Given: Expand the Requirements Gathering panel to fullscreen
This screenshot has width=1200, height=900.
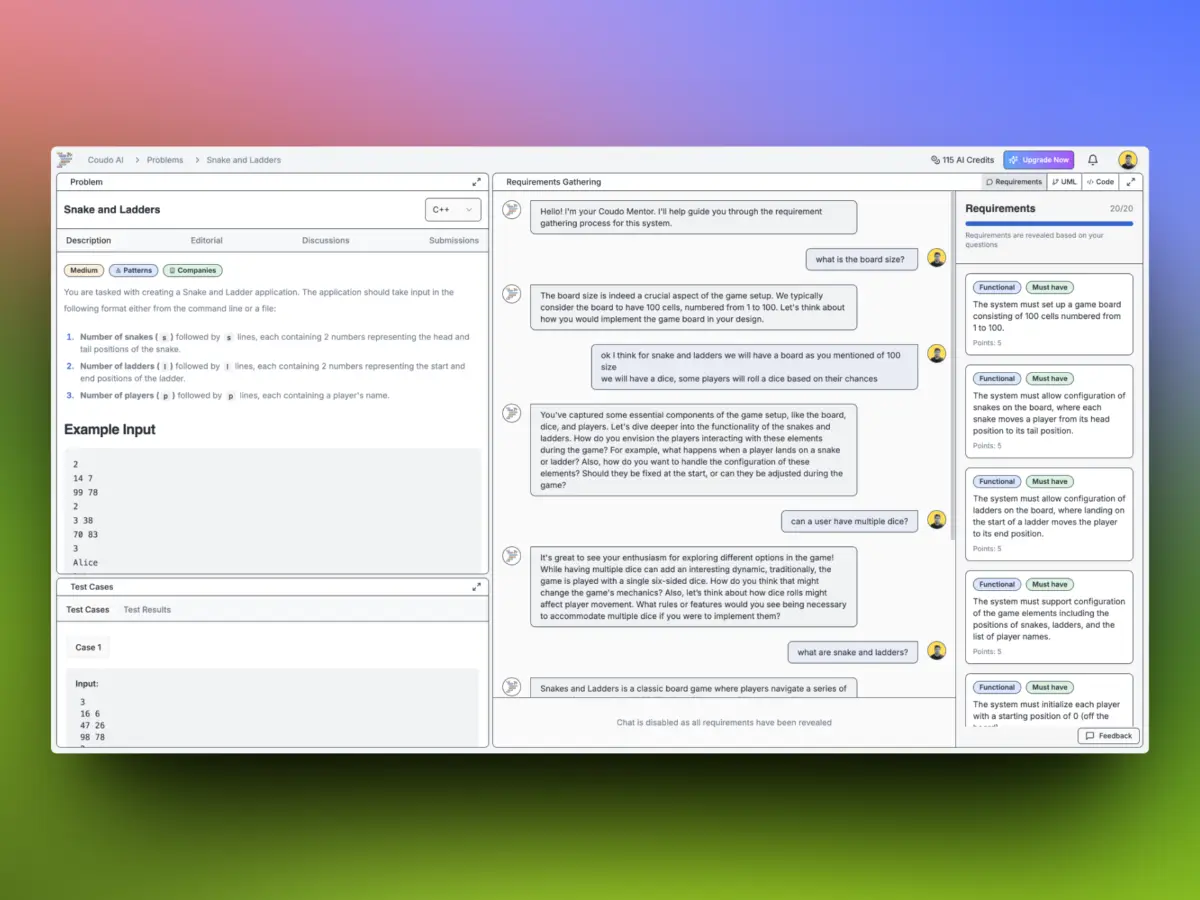Looking at the screenshot, I should pos(1131,182).
